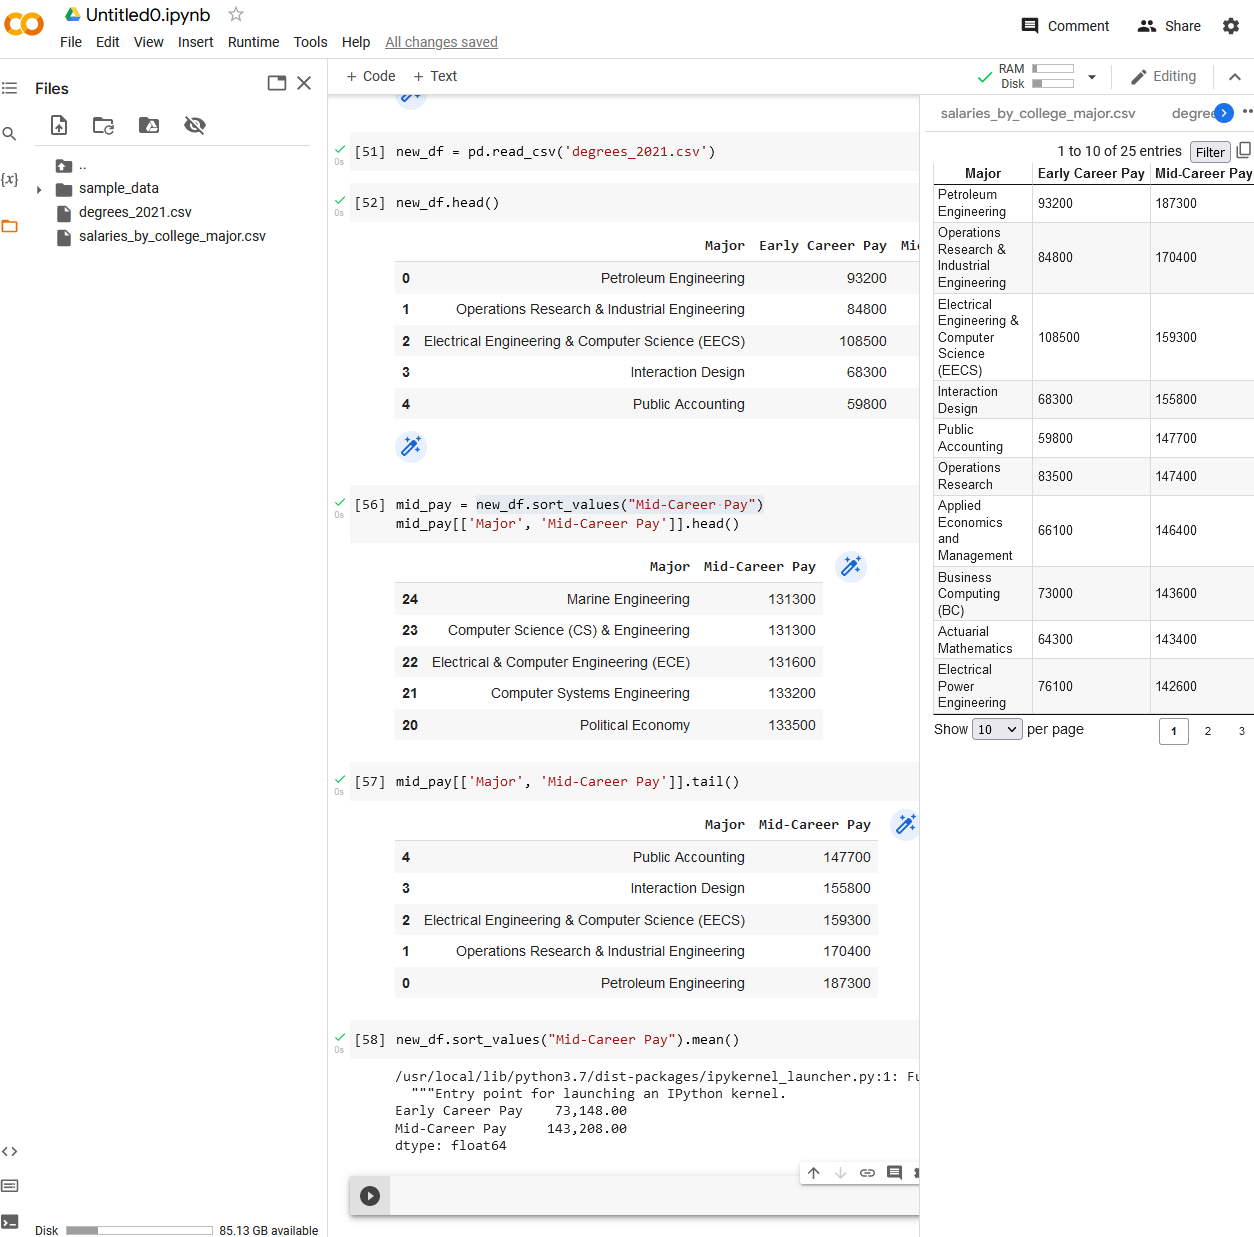Open the Runtime menu

pos(253,42)
